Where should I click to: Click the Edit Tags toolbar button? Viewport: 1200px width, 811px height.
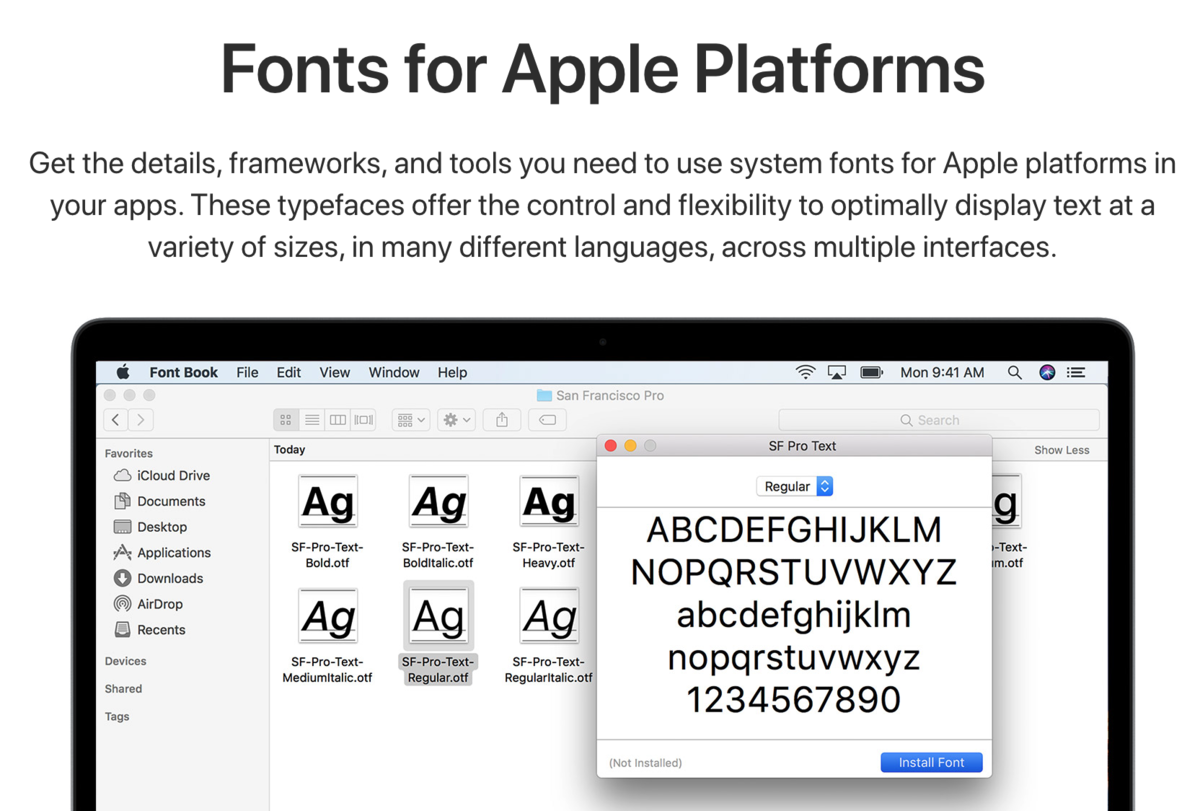click(548, 420)
